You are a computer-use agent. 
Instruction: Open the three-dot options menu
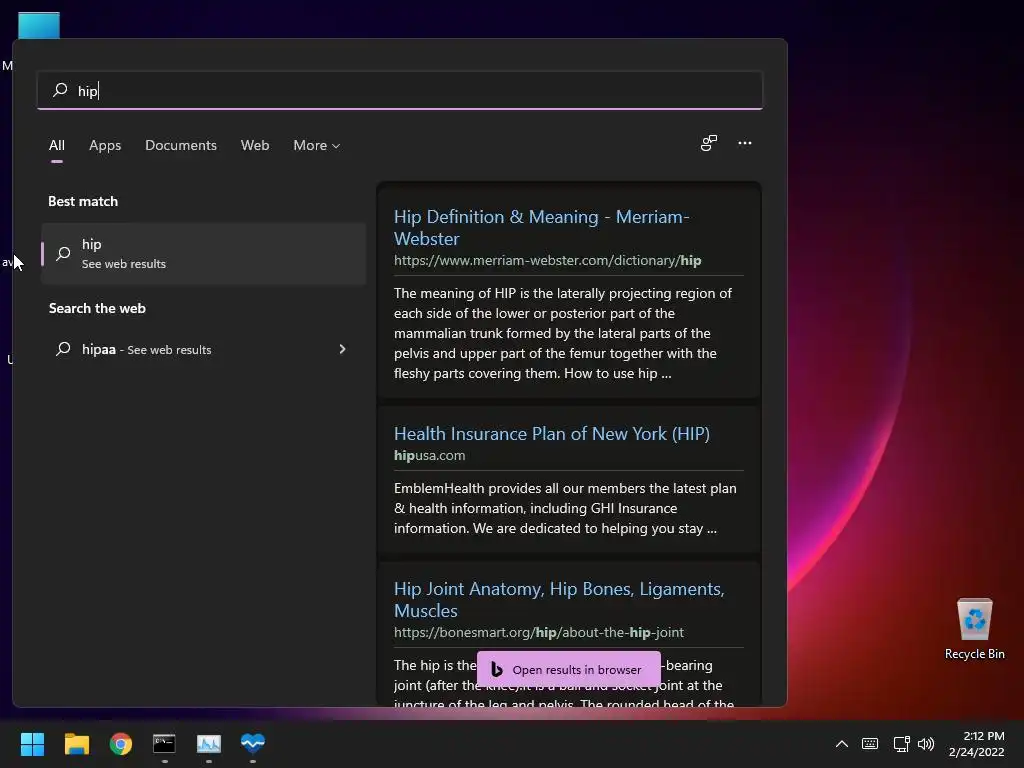[x=745, y=143]
